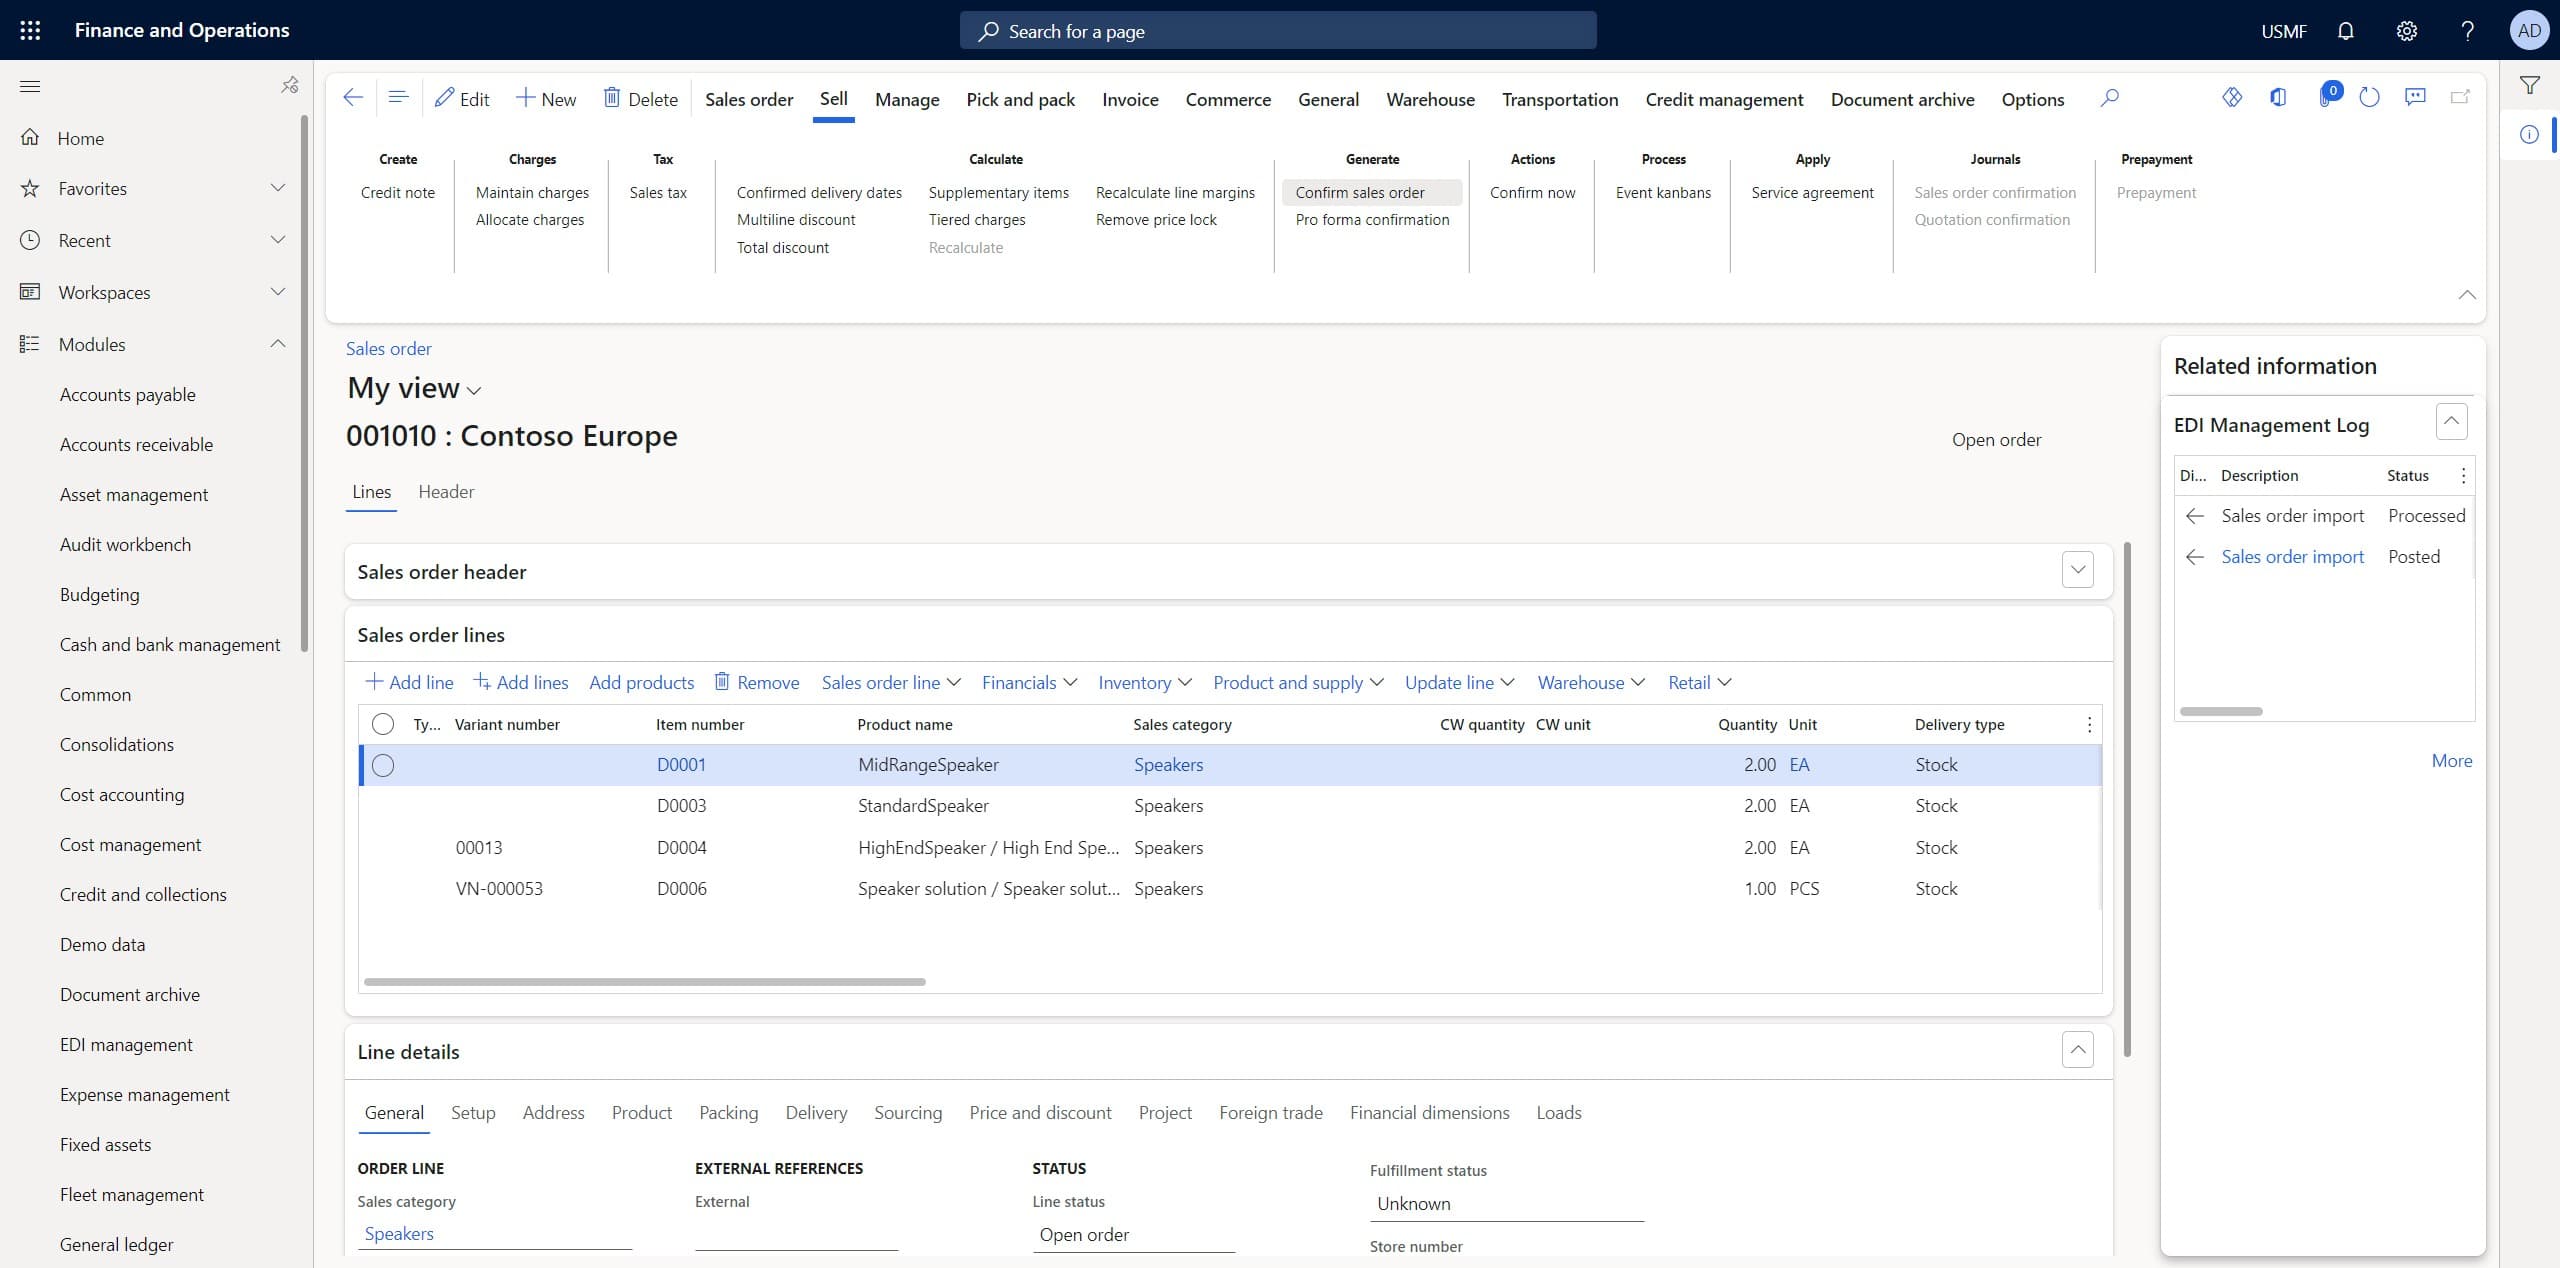Click the page vertical scrollbar

(x=2127, y=800)
